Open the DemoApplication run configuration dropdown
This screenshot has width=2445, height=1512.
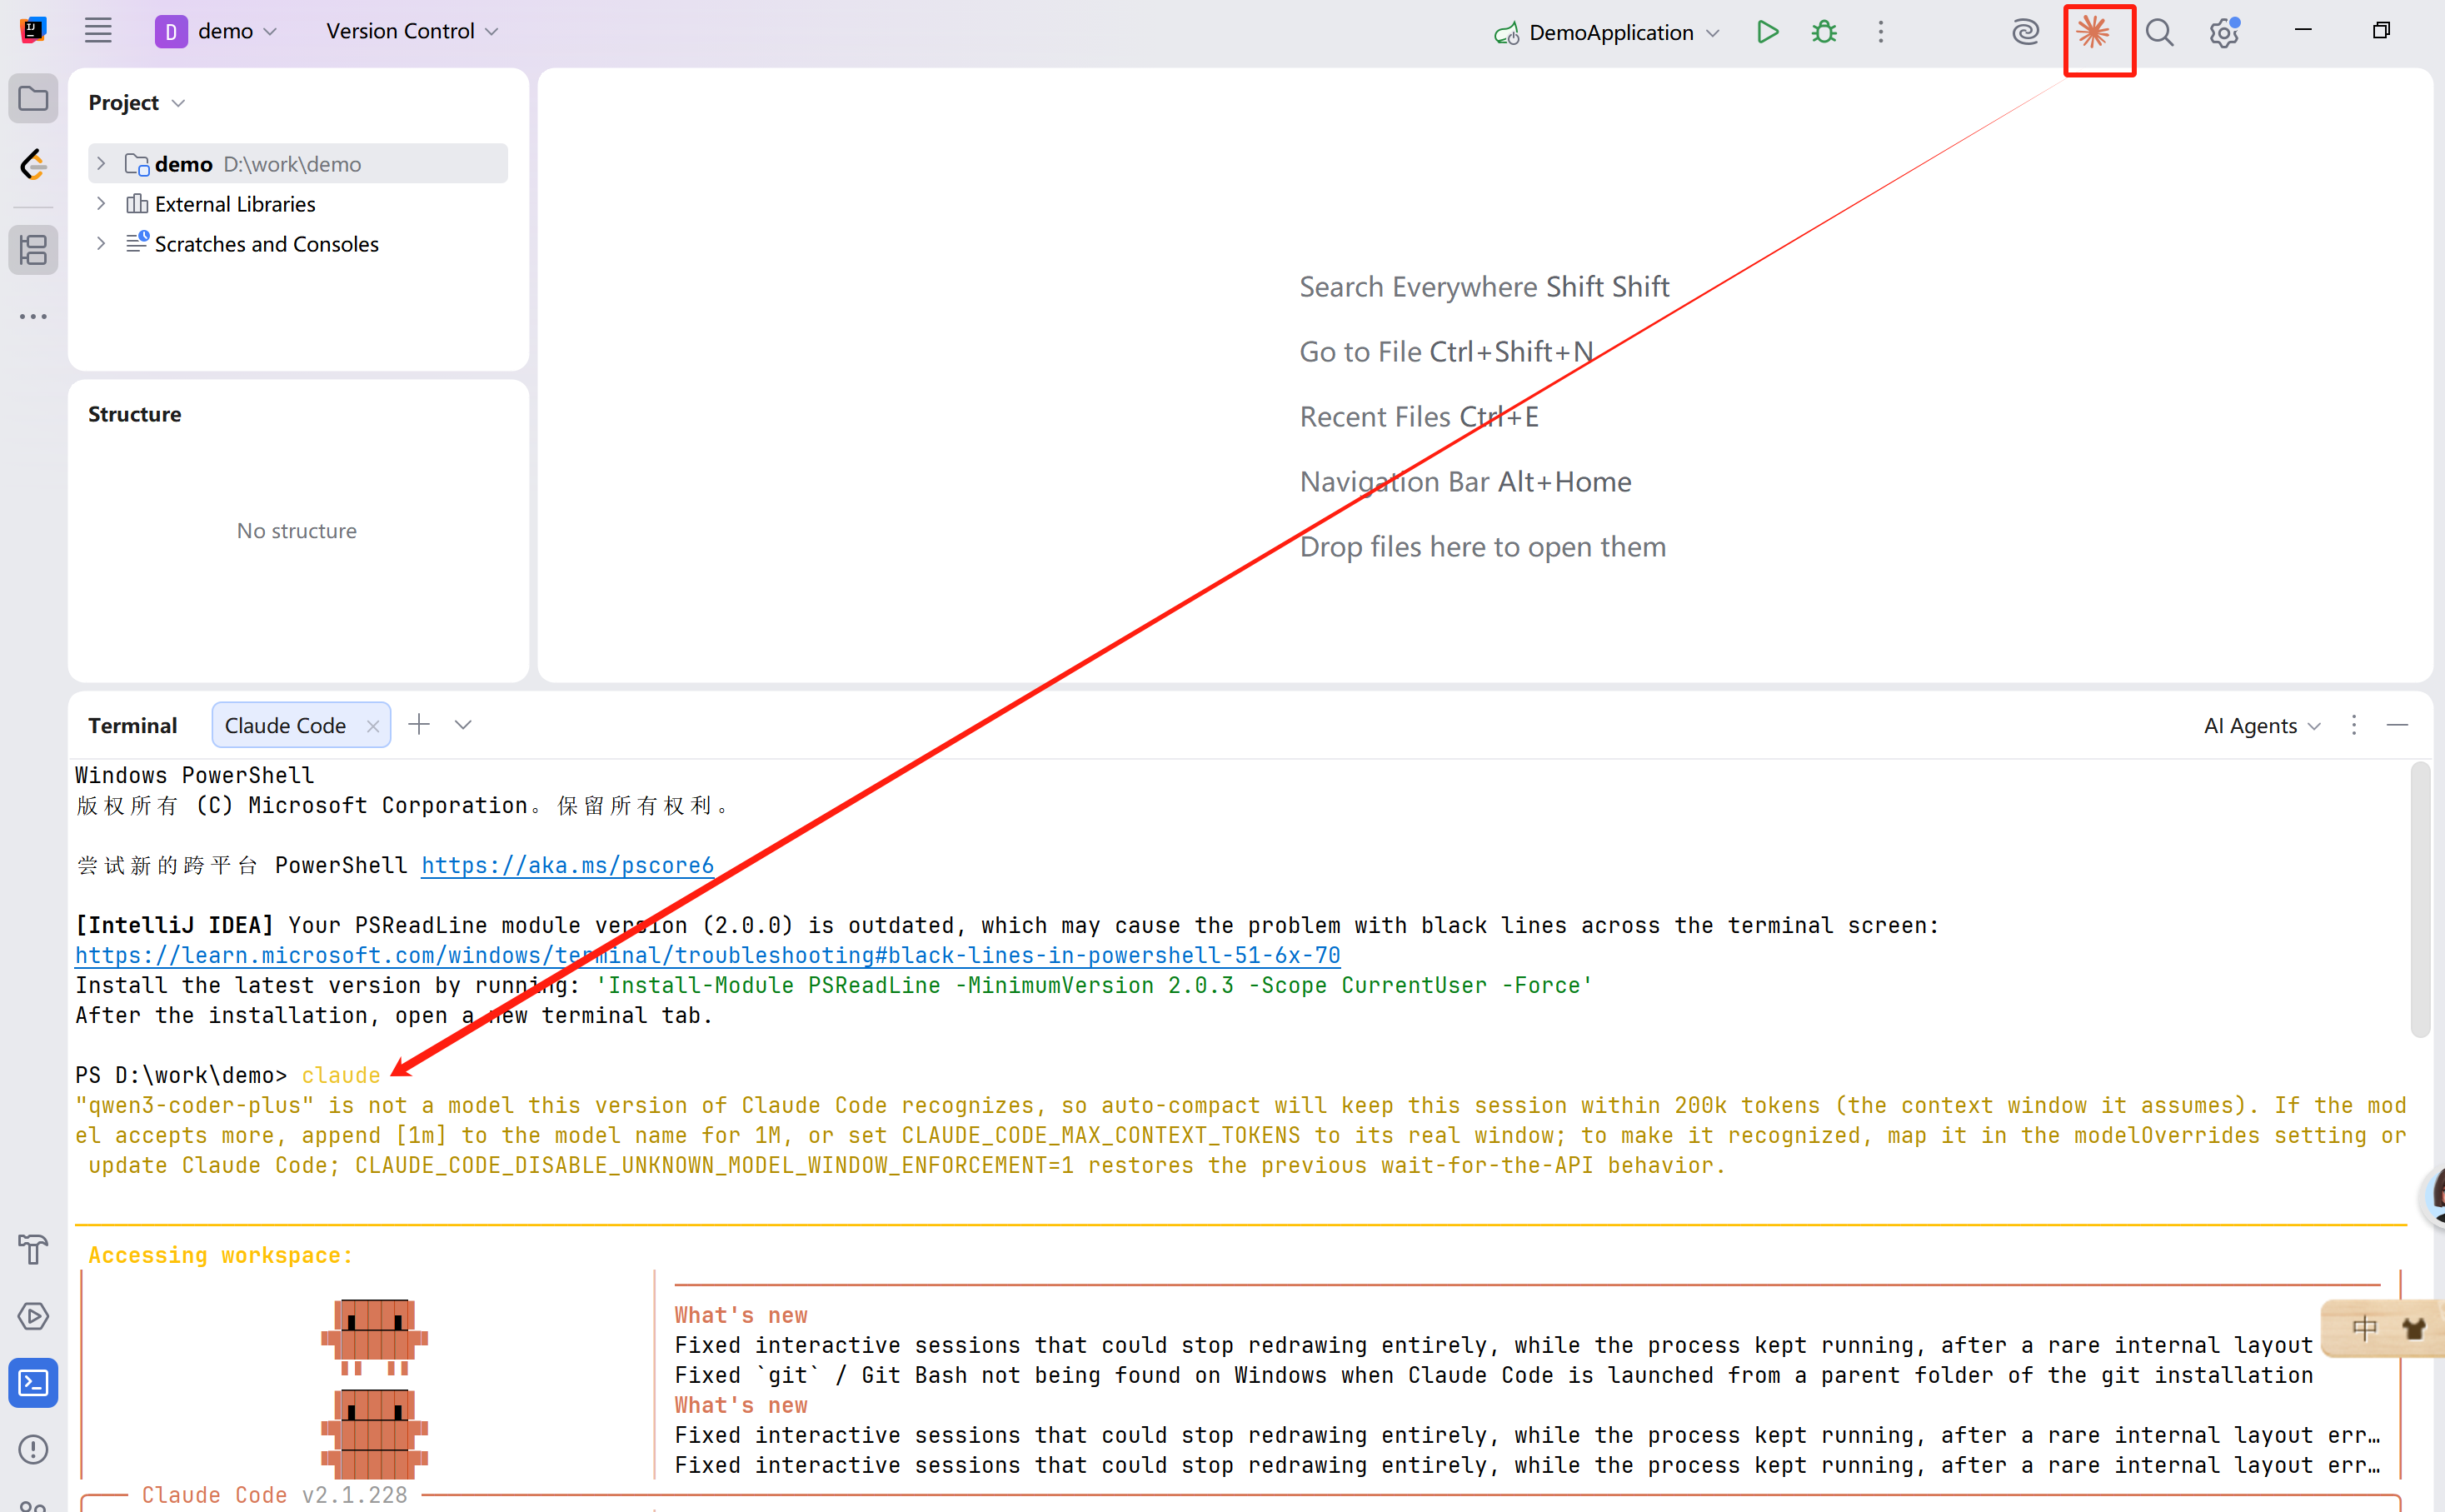1606,32
